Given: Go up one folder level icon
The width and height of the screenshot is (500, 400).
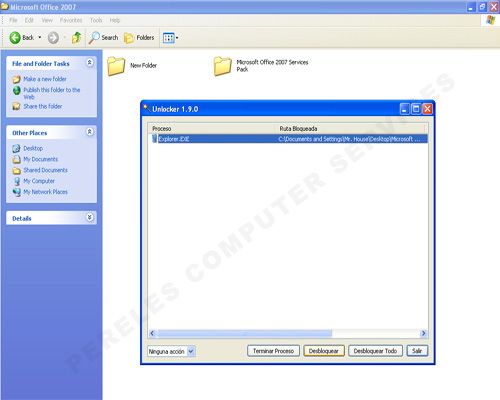Looking at the screenshot, I should 77,38.
